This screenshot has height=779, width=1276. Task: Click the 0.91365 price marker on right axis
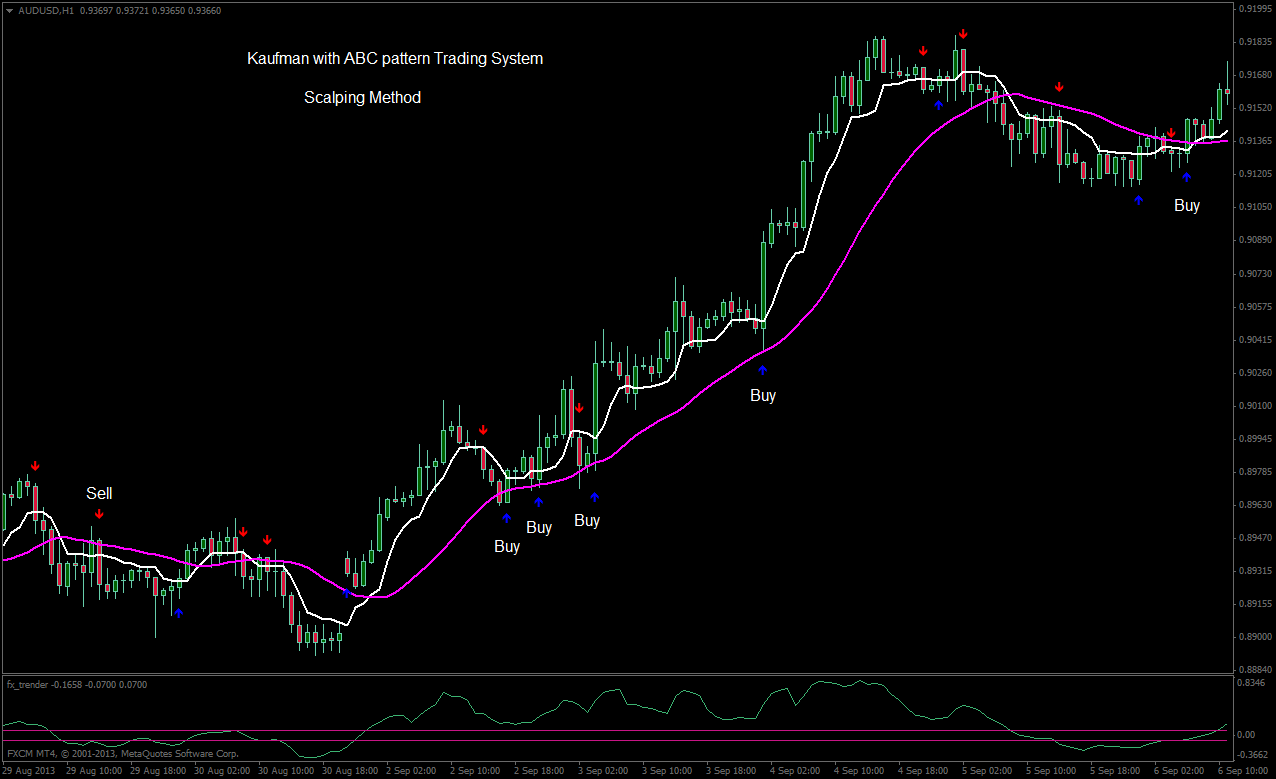click(x=1253, y=141)
